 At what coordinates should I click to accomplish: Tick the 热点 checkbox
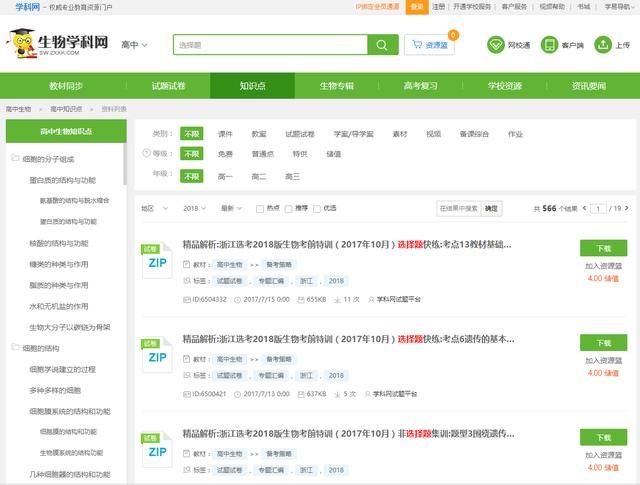click(x=260, y=209)
